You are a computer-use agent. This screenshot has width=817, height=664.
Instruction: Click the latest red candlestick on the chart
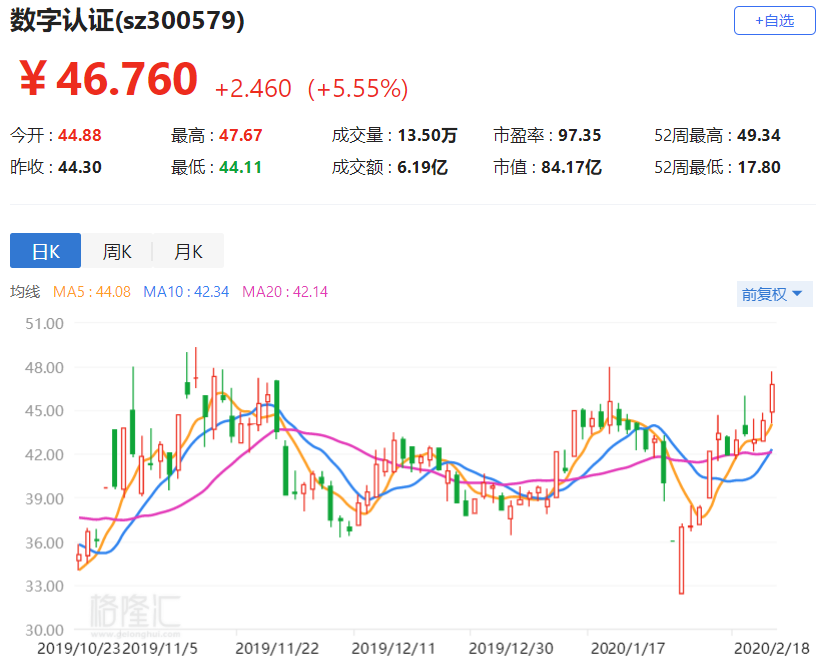(x=772, y=398)
